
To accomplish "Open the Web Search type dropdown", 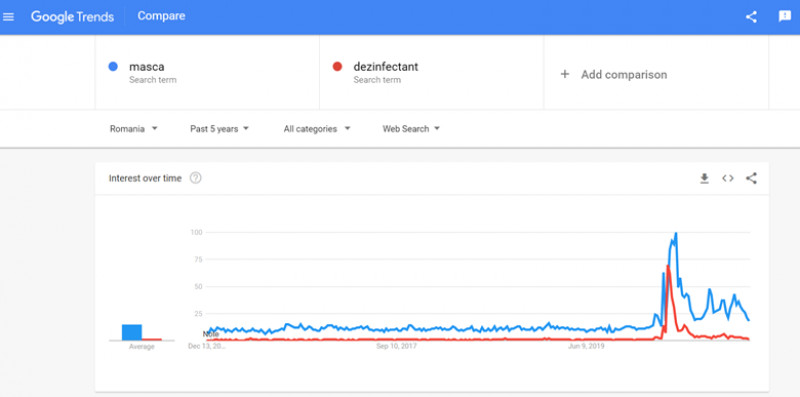I will (411, 129).
